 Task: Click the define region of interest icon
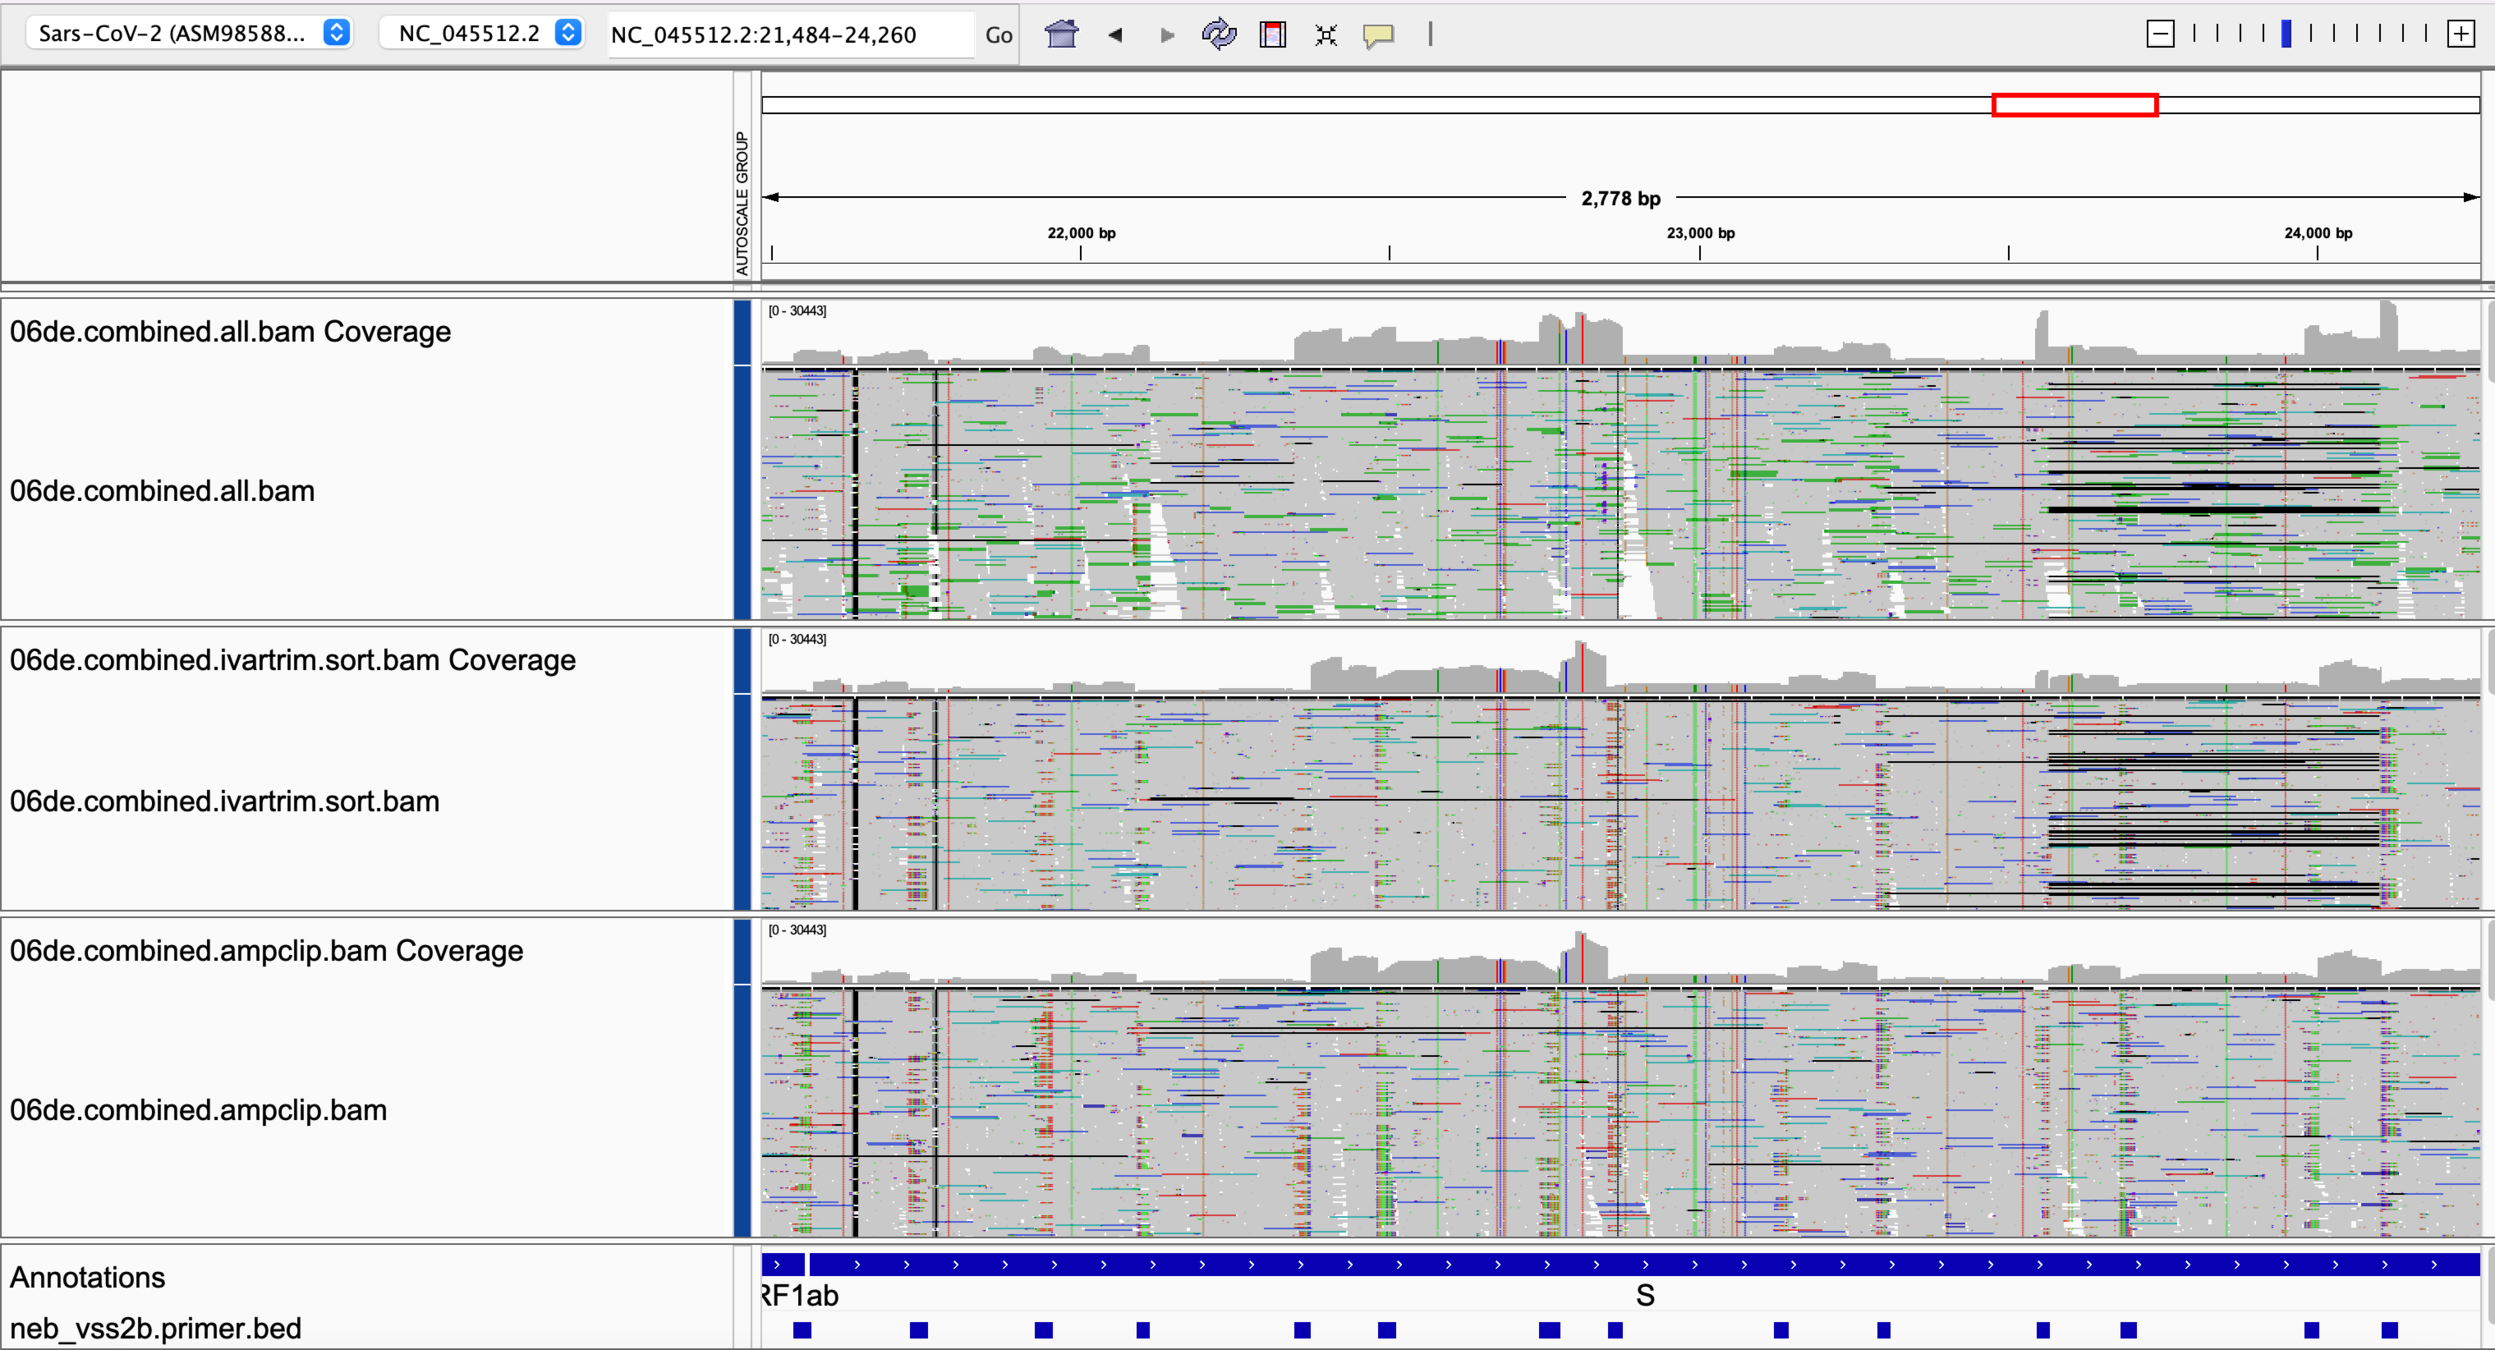(x=1272, y=35)
